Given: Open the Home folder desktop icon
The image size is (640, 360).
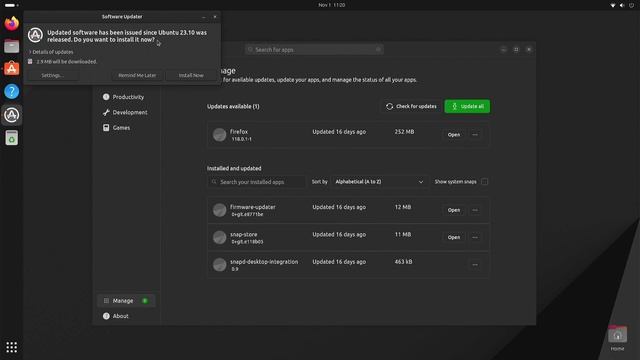Looking at the screenshot, I should coord(617,338).
